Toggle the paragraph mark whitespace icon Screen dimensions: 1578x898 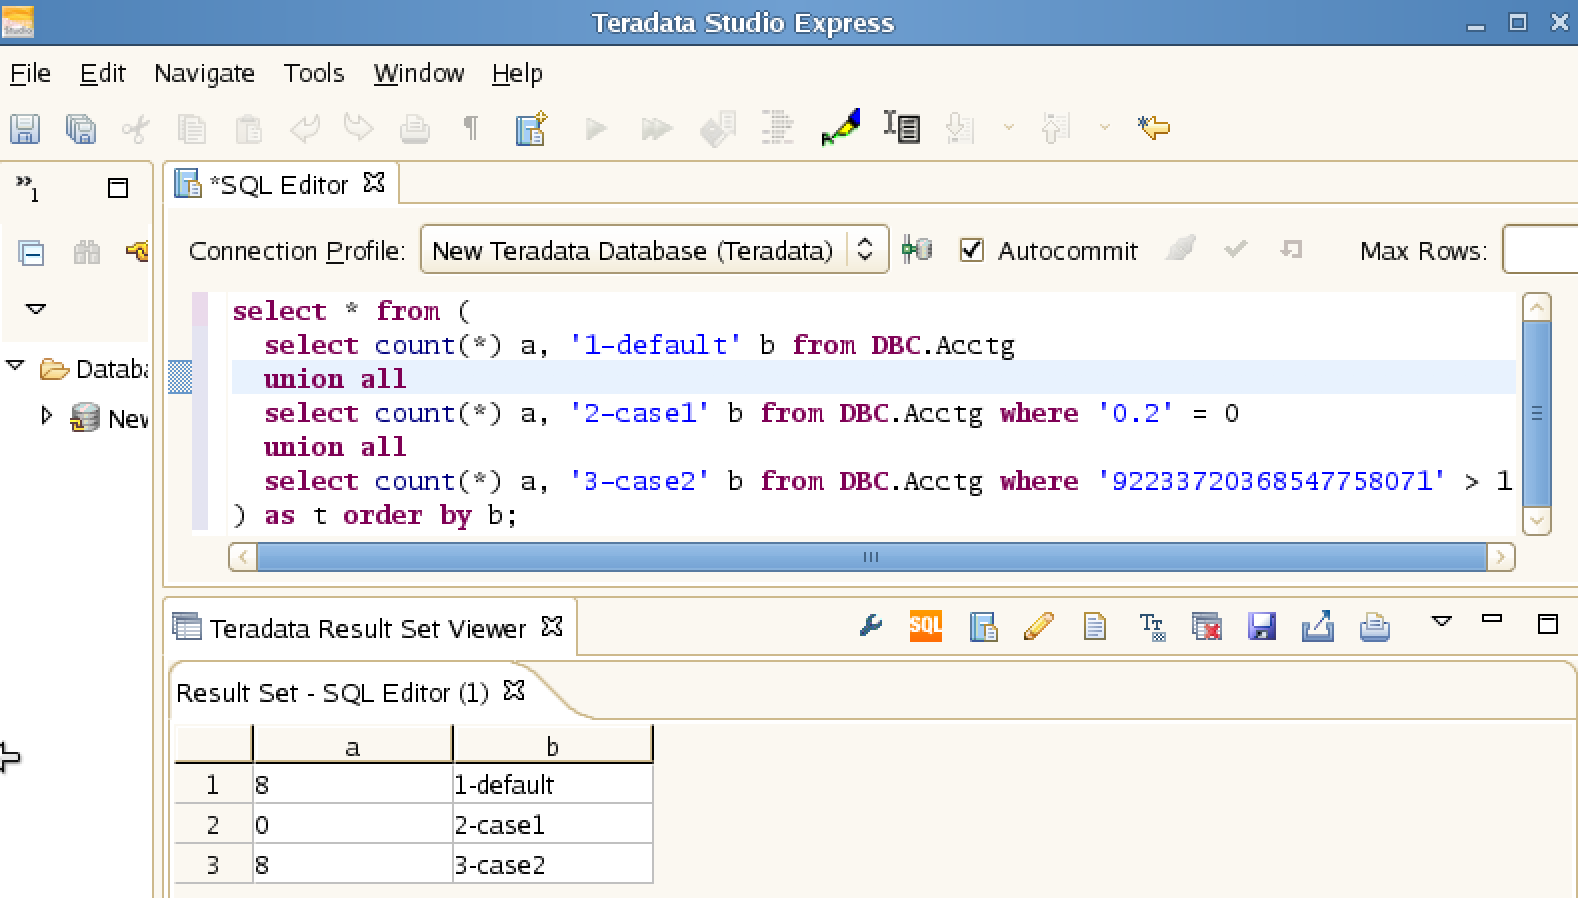point(471,128)
